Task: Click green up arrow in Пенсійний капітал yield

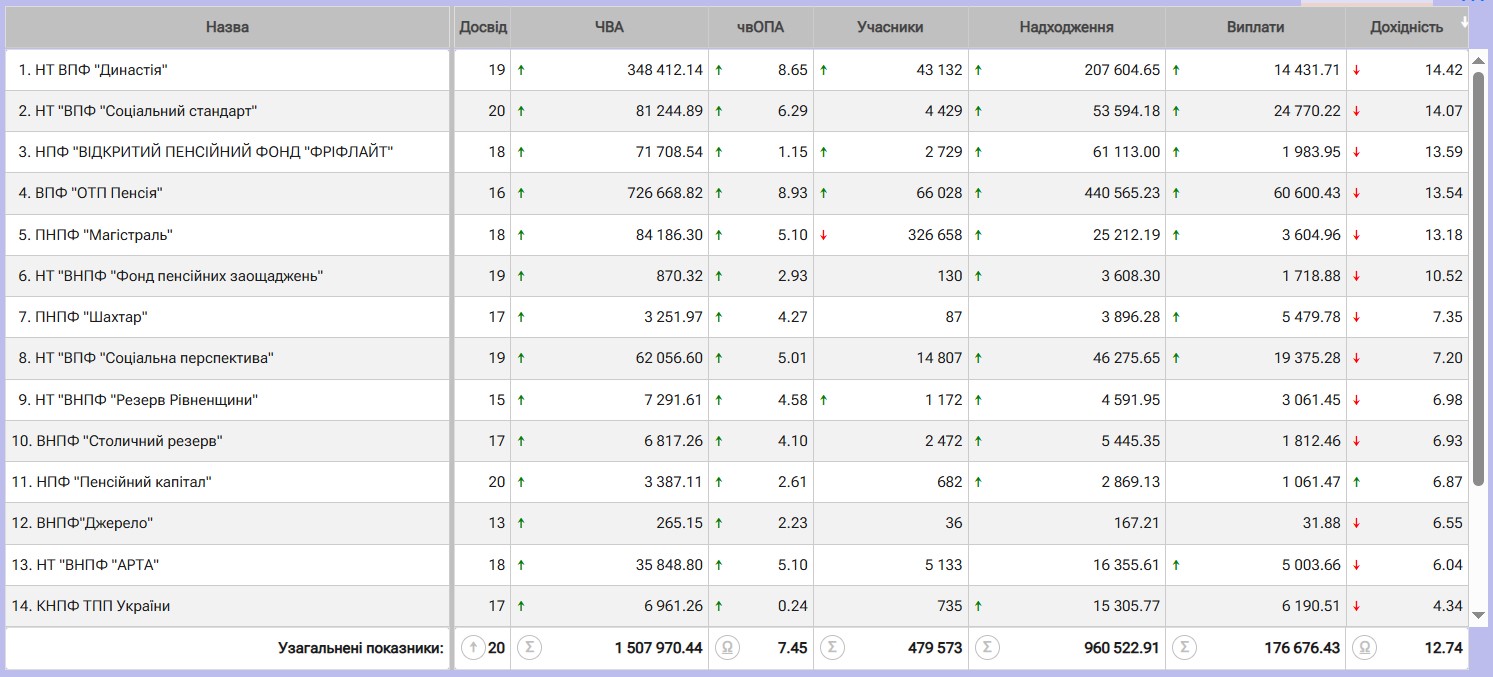Action: point(1356,482)
